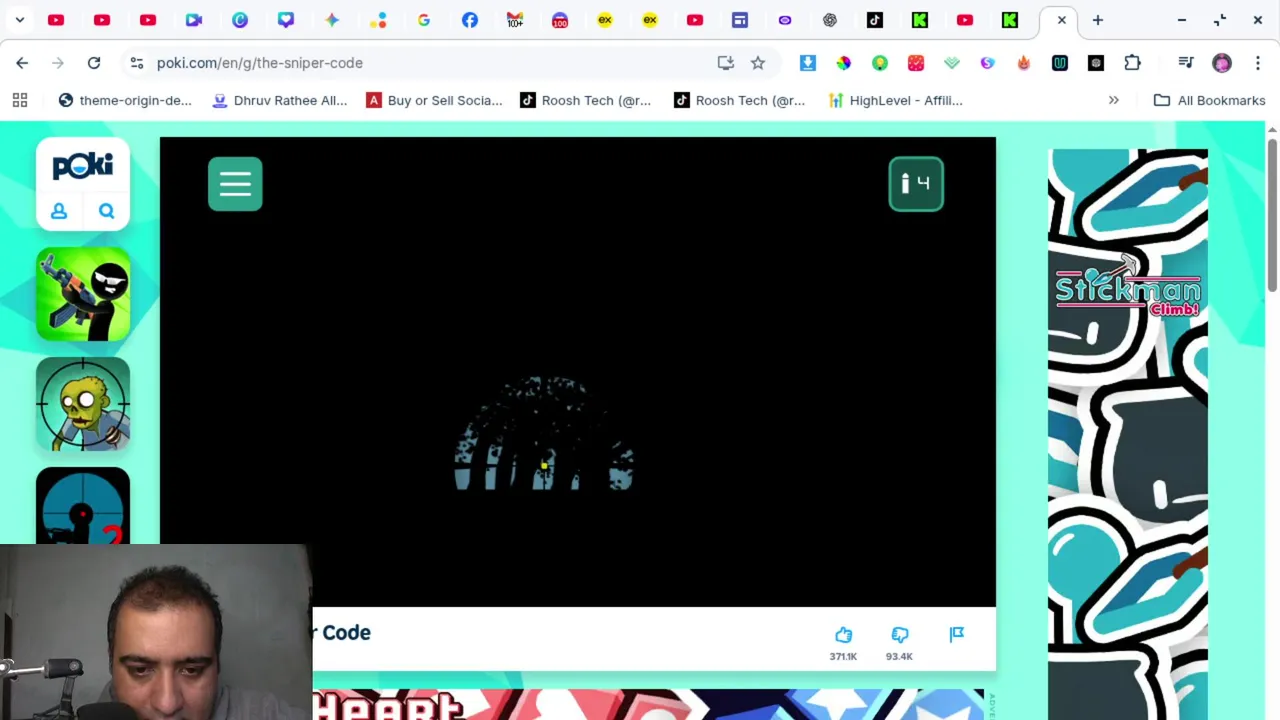Open the site information icon in address bar
The height and width of the screenshot is (720, 1280).
[x=136, y=63]
